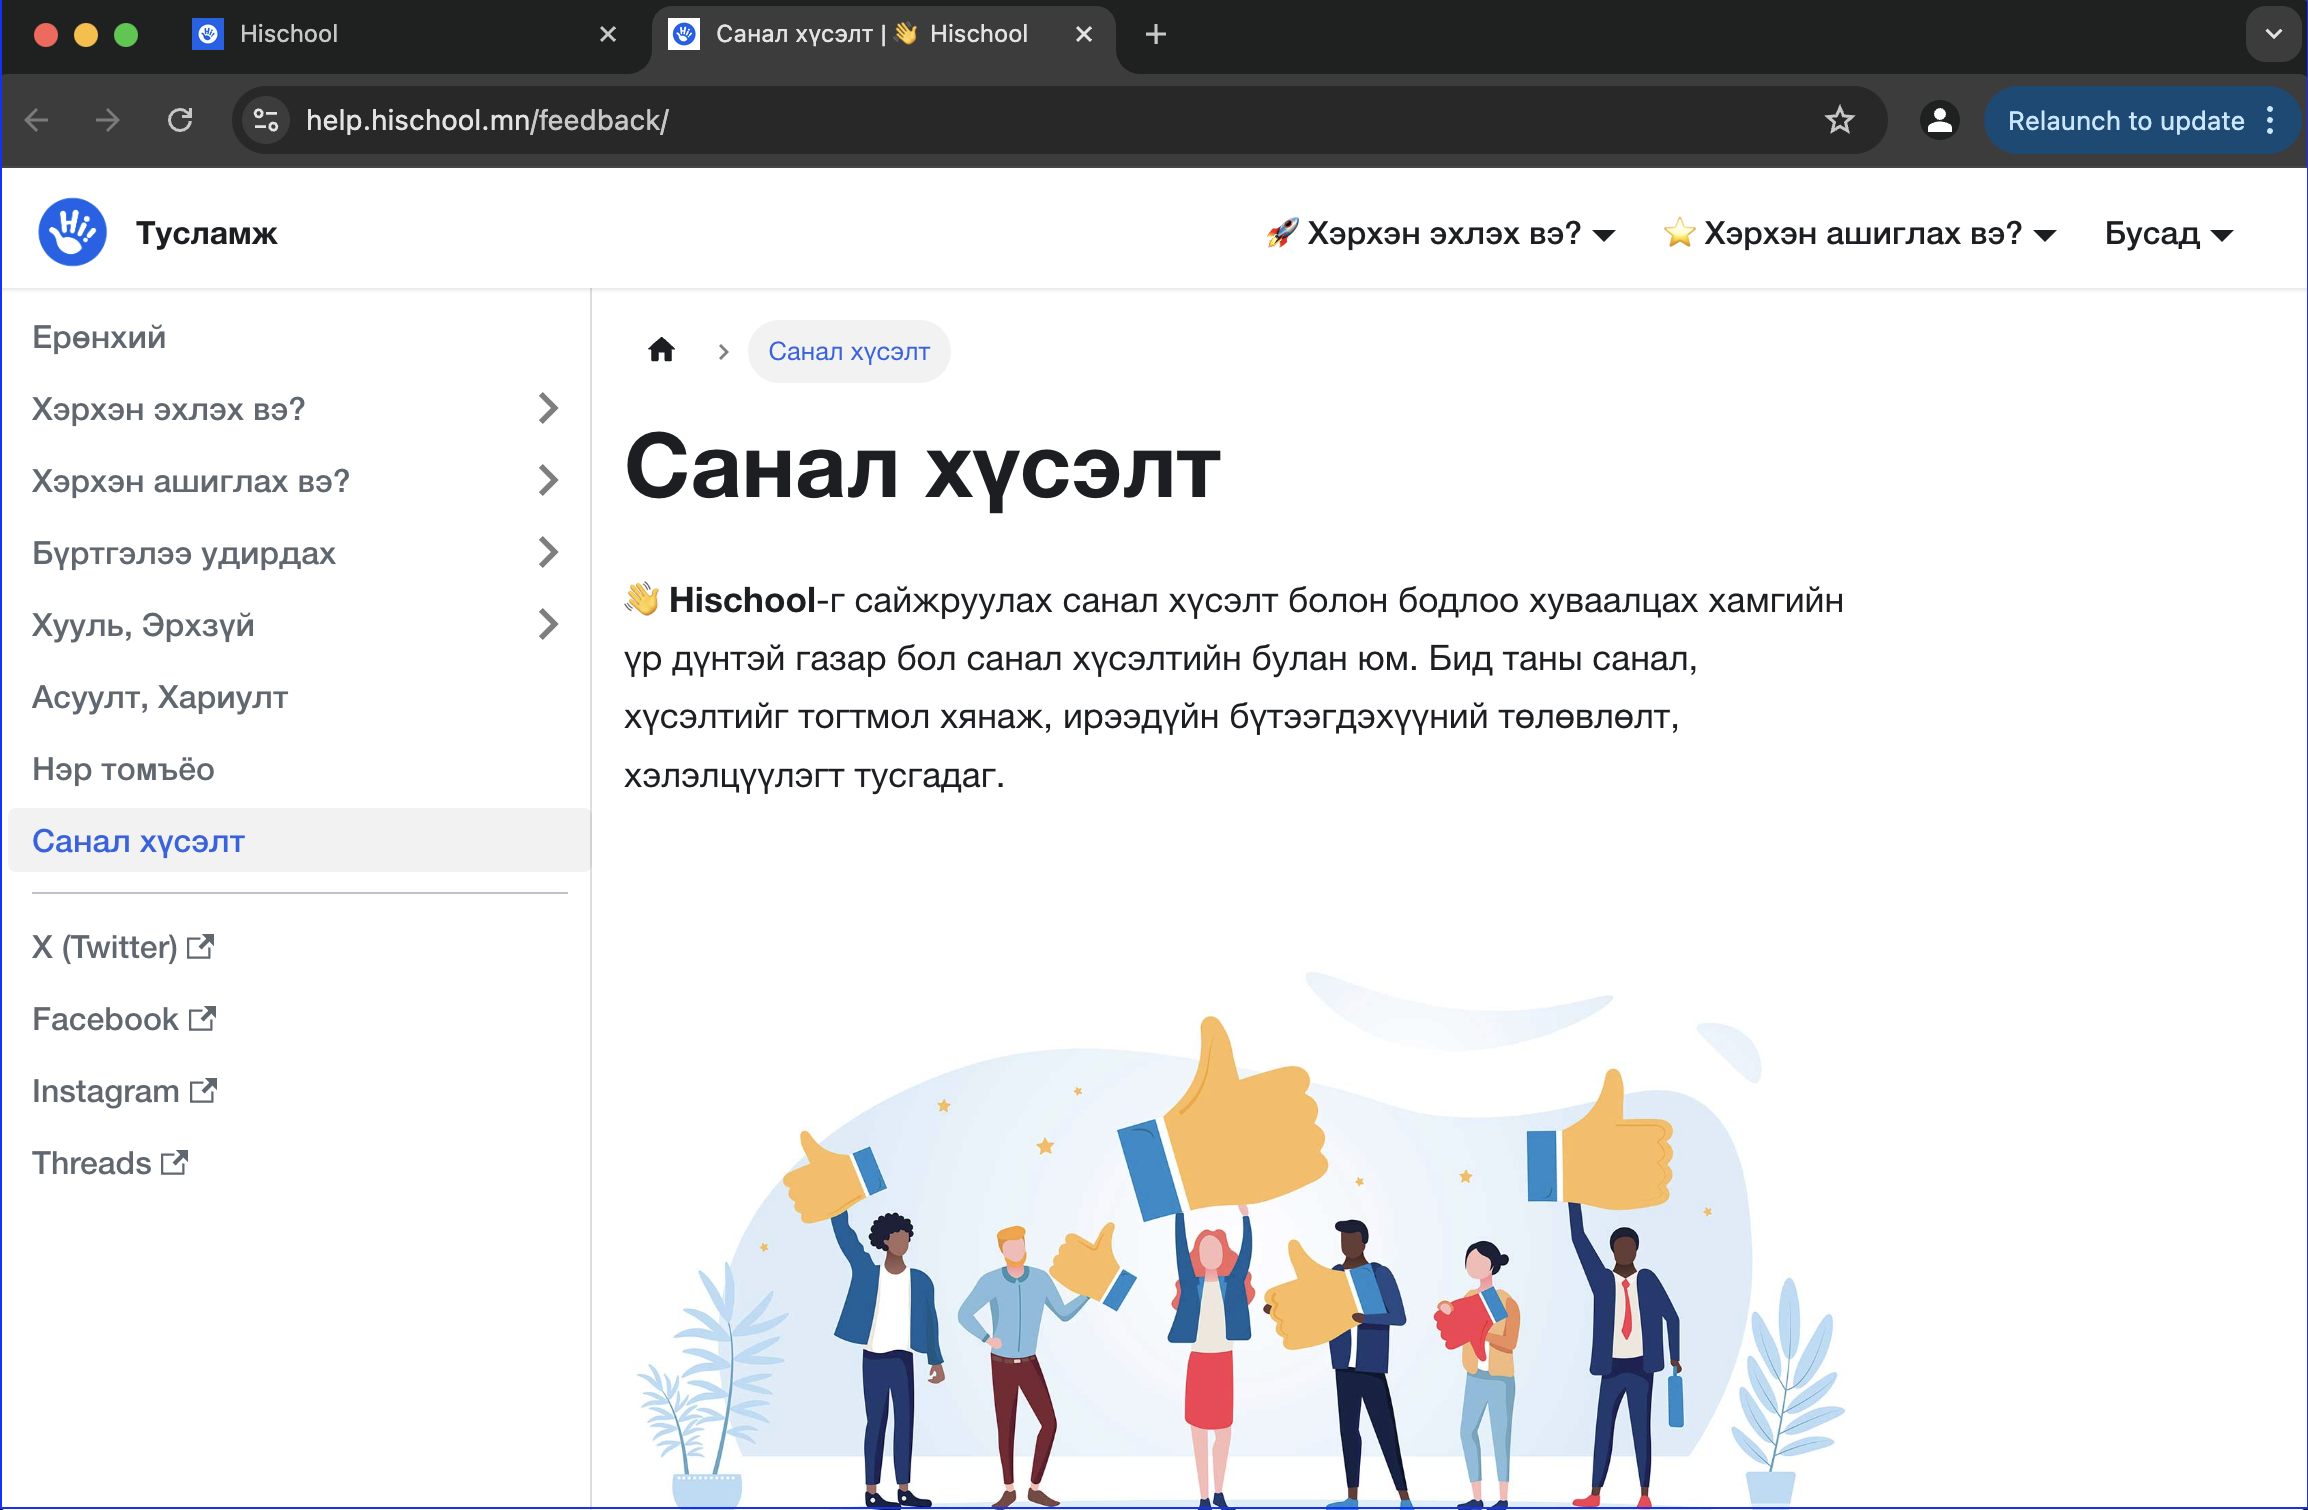2308x1510 pixels.
Task: Open the tab search dropdown arrow
Action: click(x=2273, y=34)
